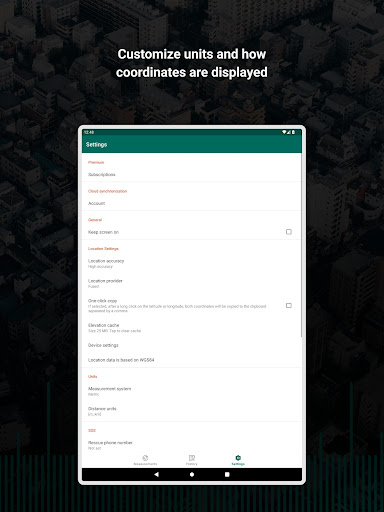The height and width of the screenshot is (512, 384).
Task: Open the Measurements tab icon
Action: point(145,458)
